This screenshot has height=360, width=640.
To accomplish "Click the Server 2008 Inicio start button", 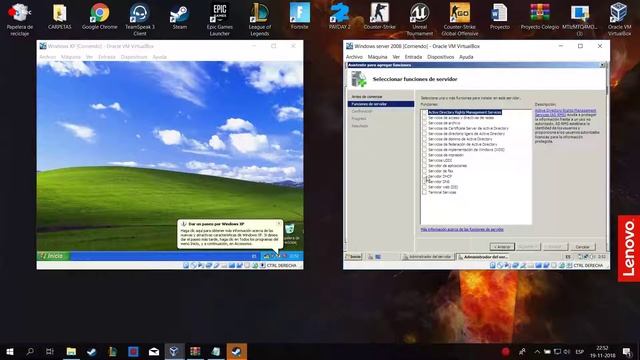I will 353,257.
